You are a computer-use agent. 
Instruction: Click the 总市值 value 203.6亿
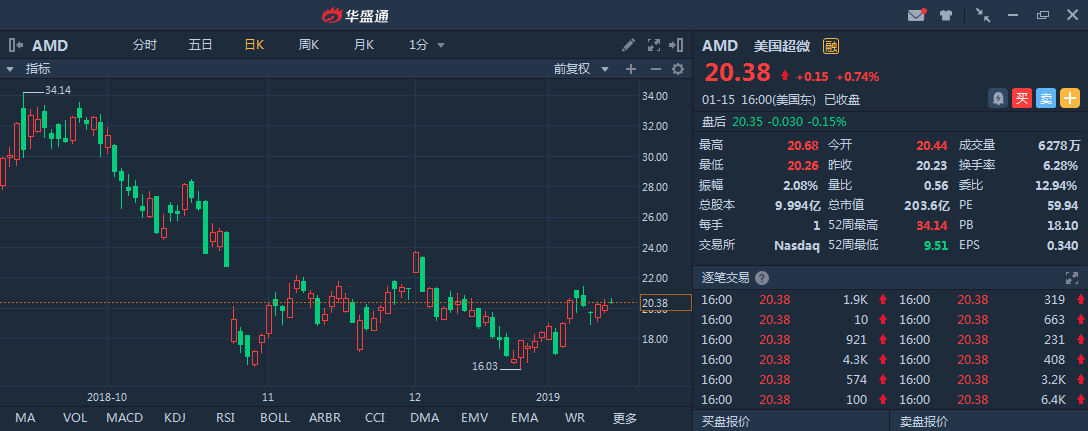click(x=926, y=205)
